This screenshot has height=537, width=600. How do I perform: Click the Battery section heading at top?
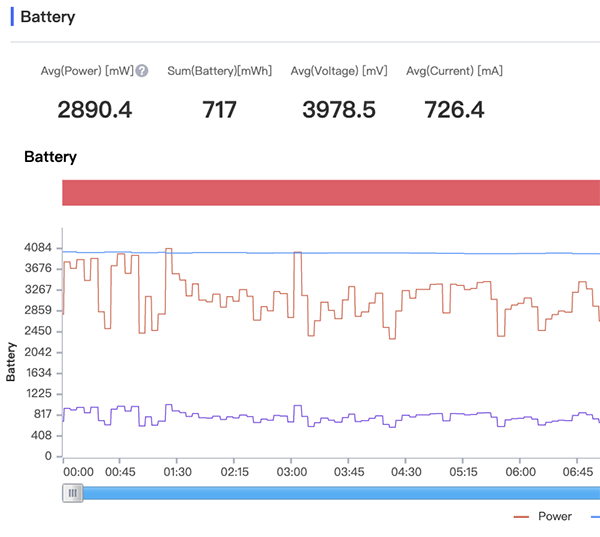point(47,17)
